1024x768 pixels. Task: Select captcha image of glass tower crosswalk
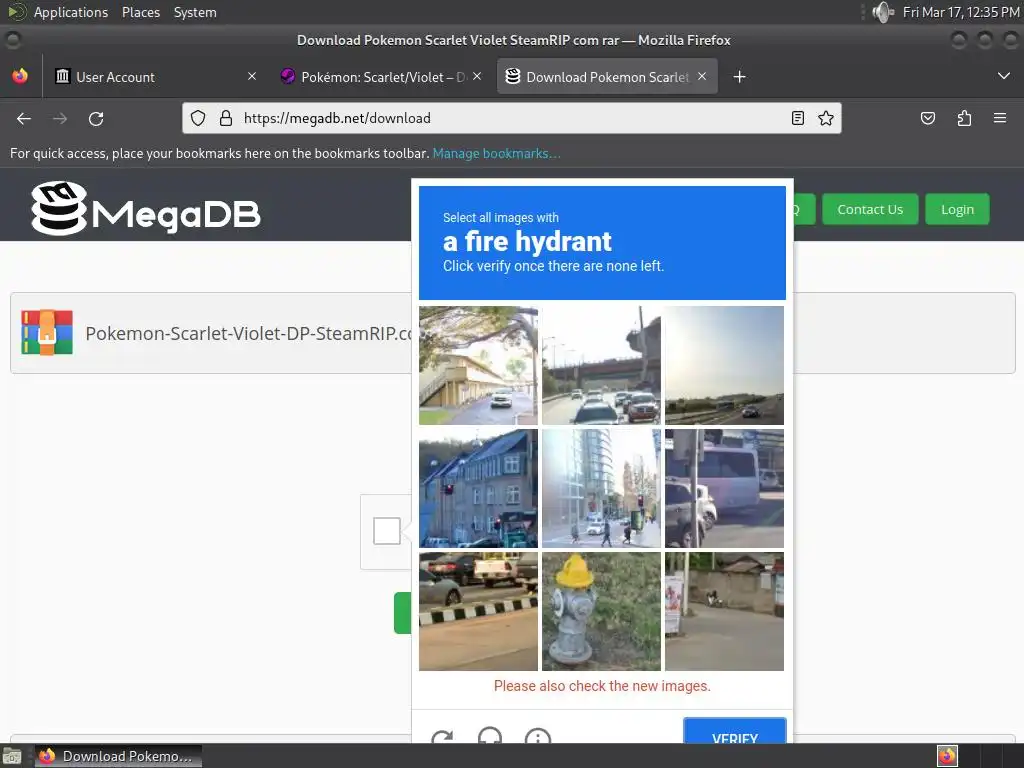(601, 488)
